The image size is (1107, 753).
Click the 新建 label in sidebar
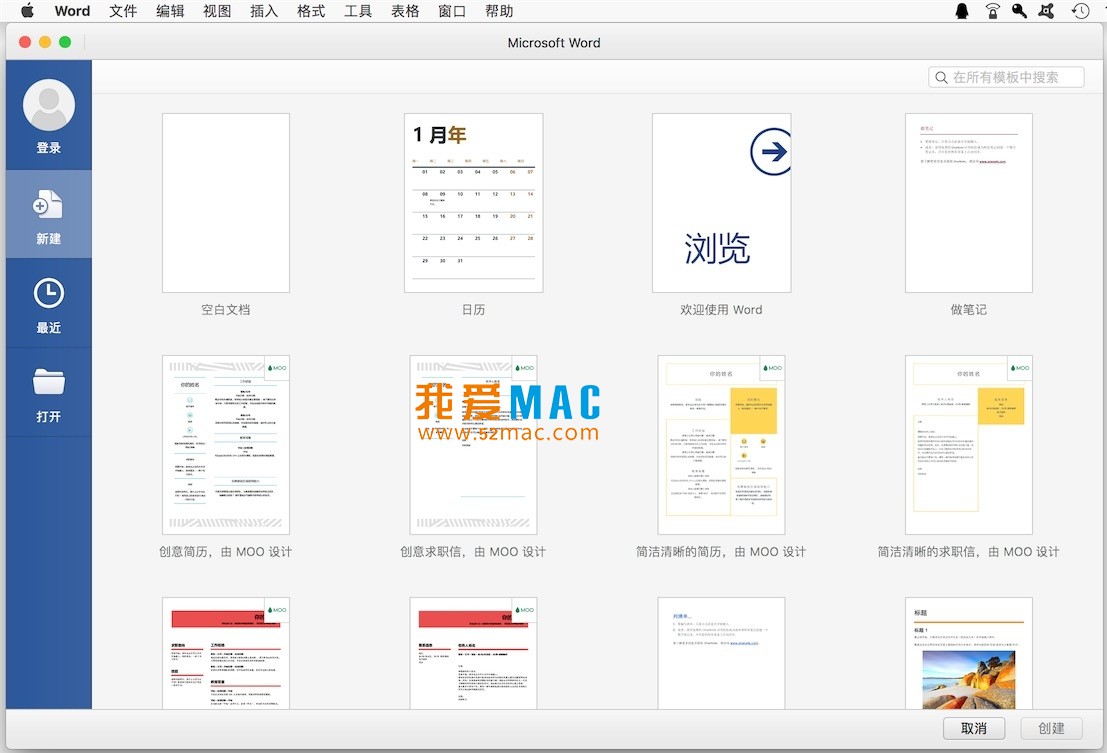tap(49, 239)
